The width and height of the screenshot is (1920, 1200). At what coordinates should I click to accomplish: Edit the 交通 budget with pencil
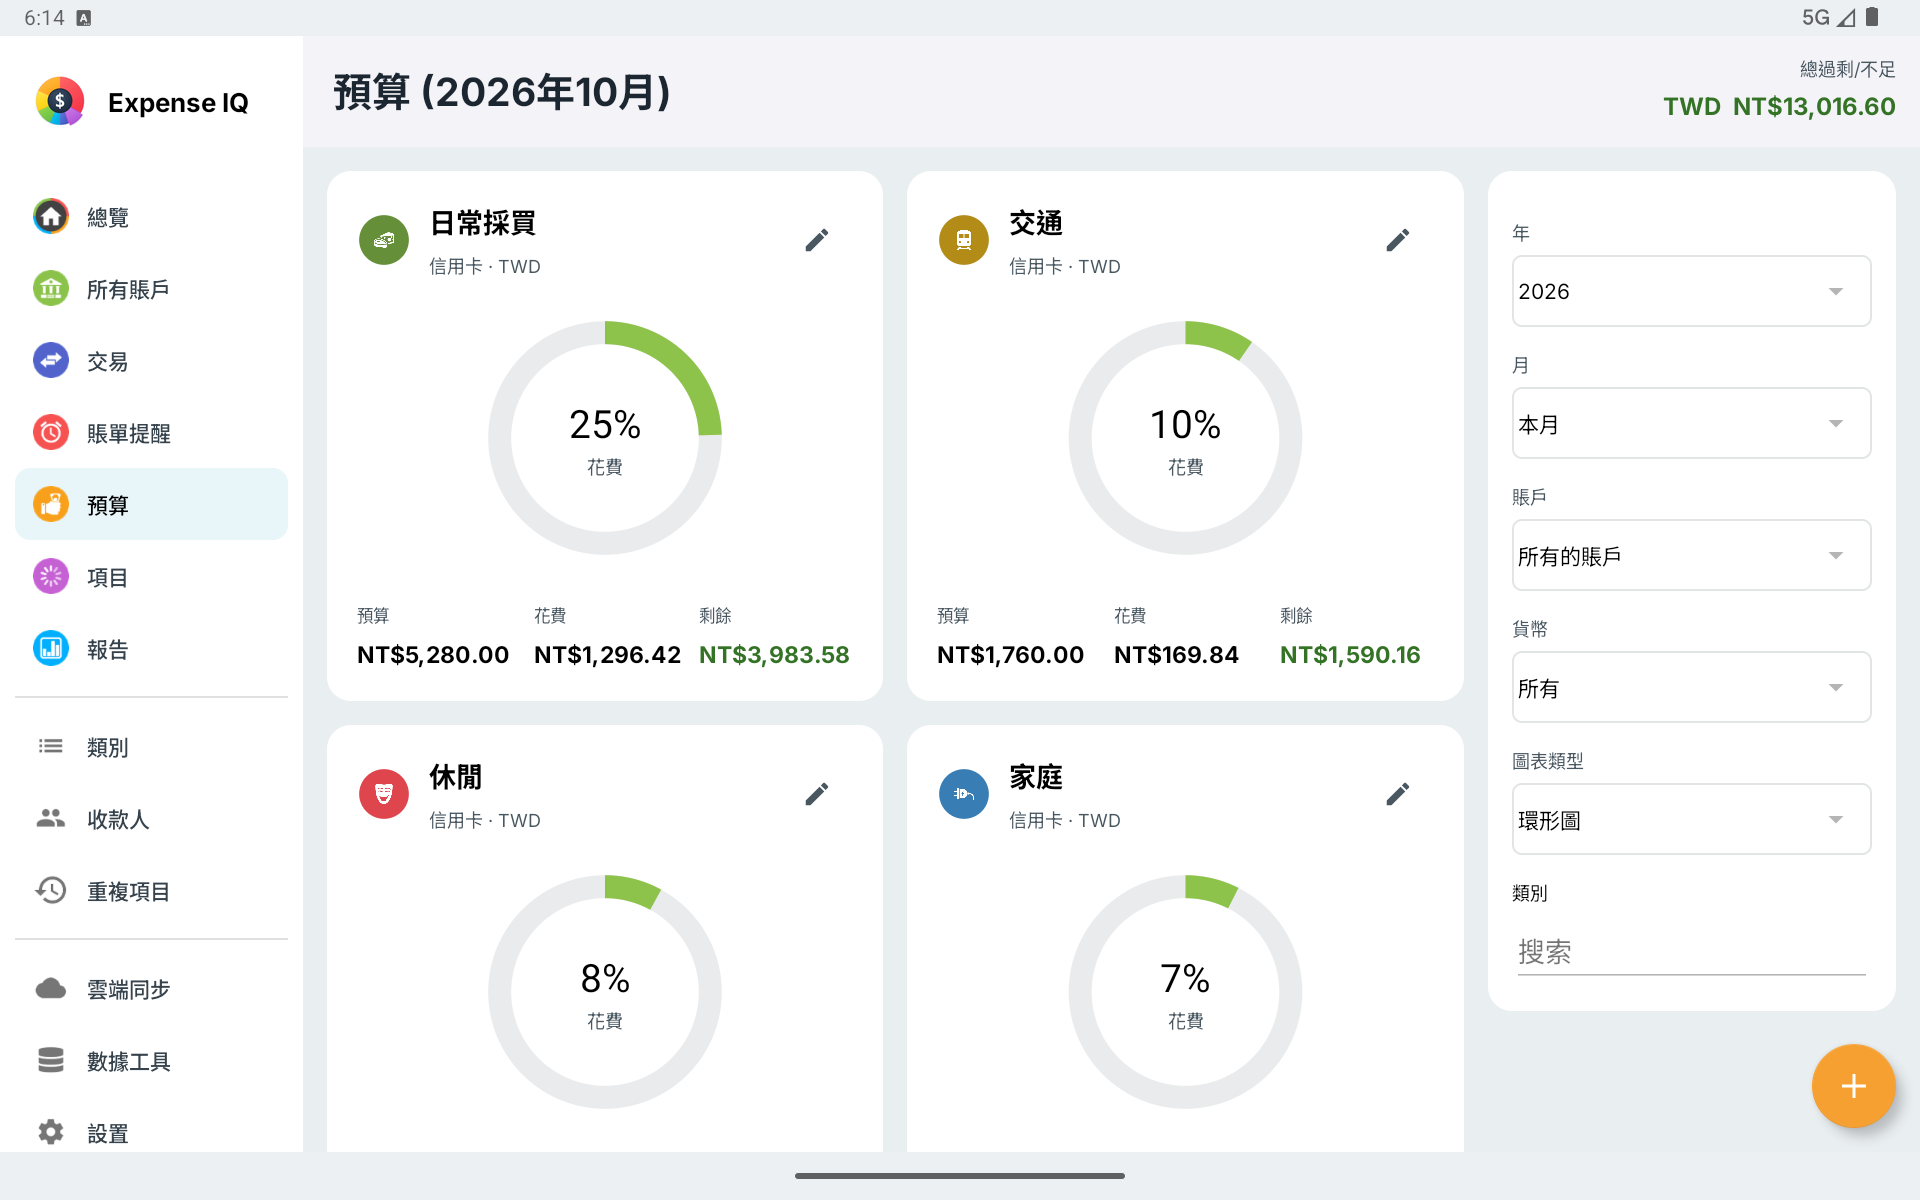[1398, 240]
